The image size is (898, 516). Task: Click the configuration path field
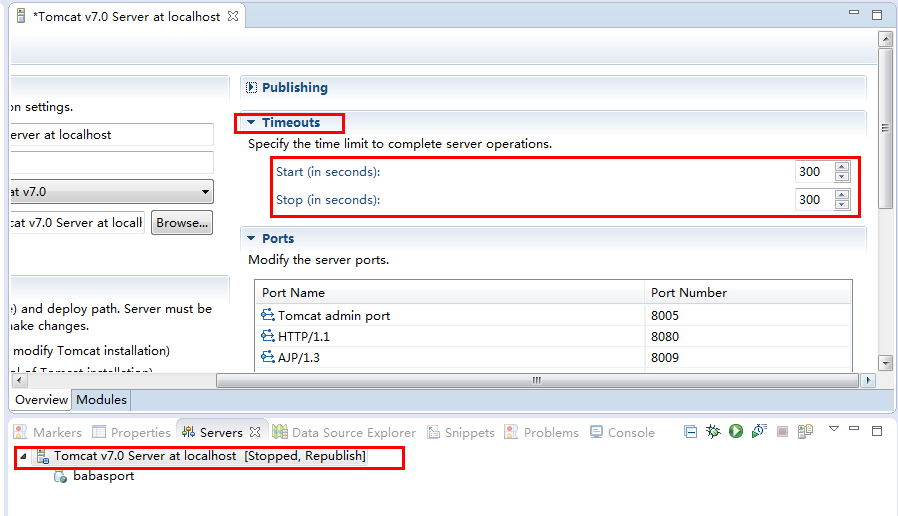click(x=77, y=223)
